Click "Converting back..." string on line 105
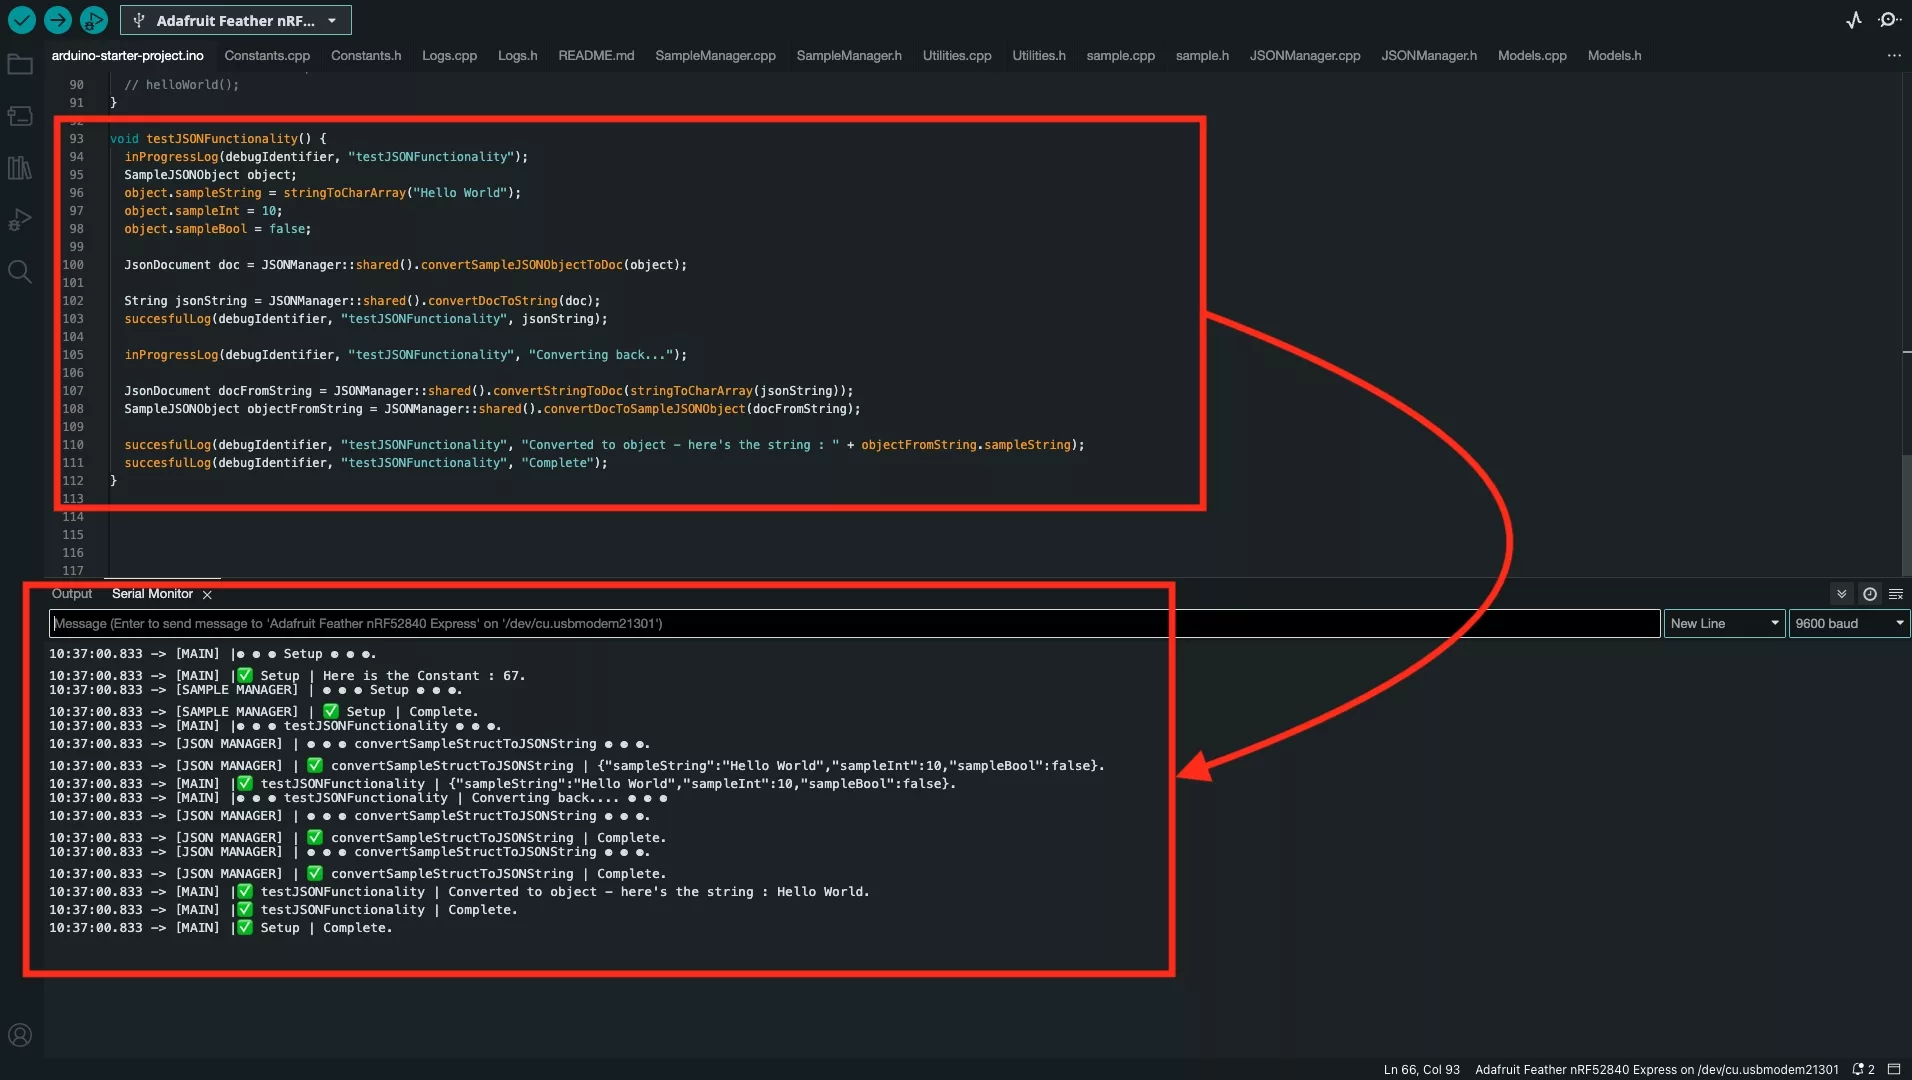Viewport: 1912px width, 1080px height. point(600,355)
